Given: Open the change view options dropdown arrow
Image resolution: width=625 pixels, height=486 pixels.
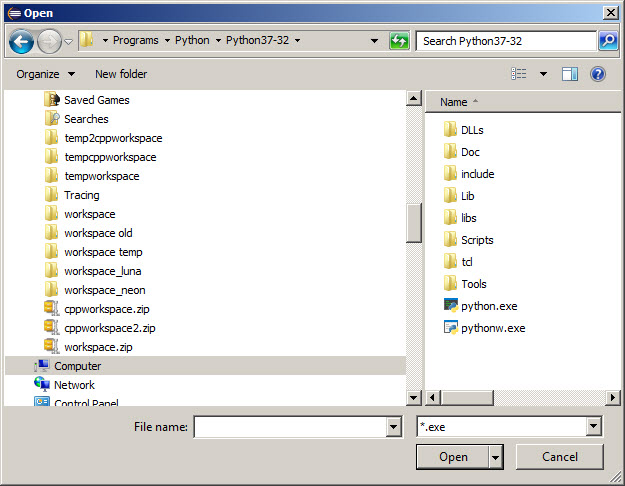Looking at the screenshot, I should 543,74.
